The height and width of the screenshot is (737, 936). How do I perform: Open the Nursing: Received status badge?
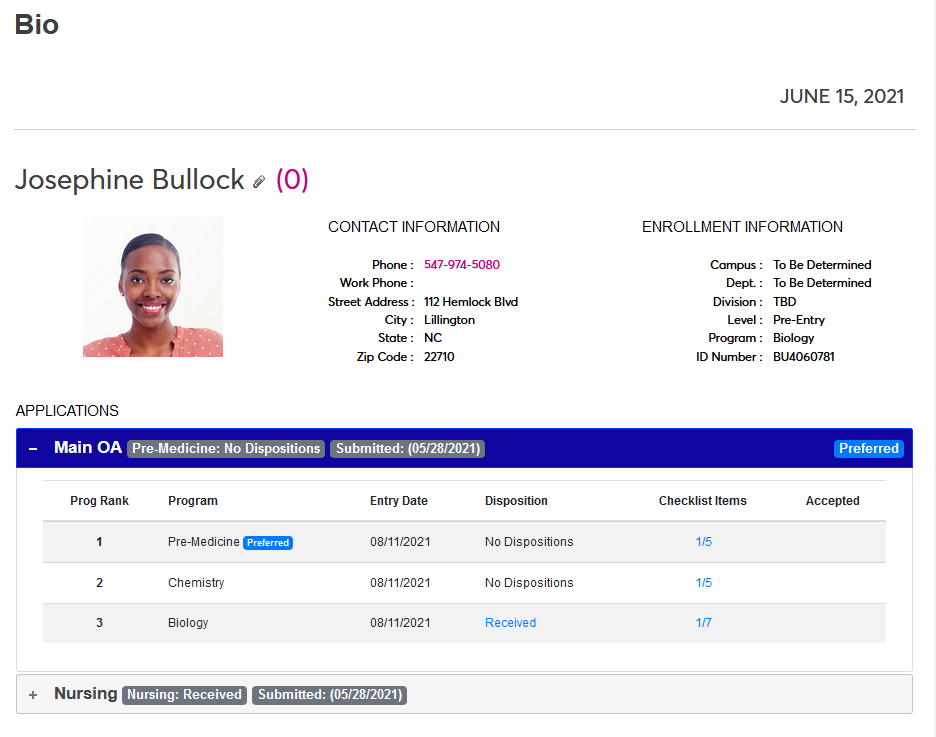[184, 694]
